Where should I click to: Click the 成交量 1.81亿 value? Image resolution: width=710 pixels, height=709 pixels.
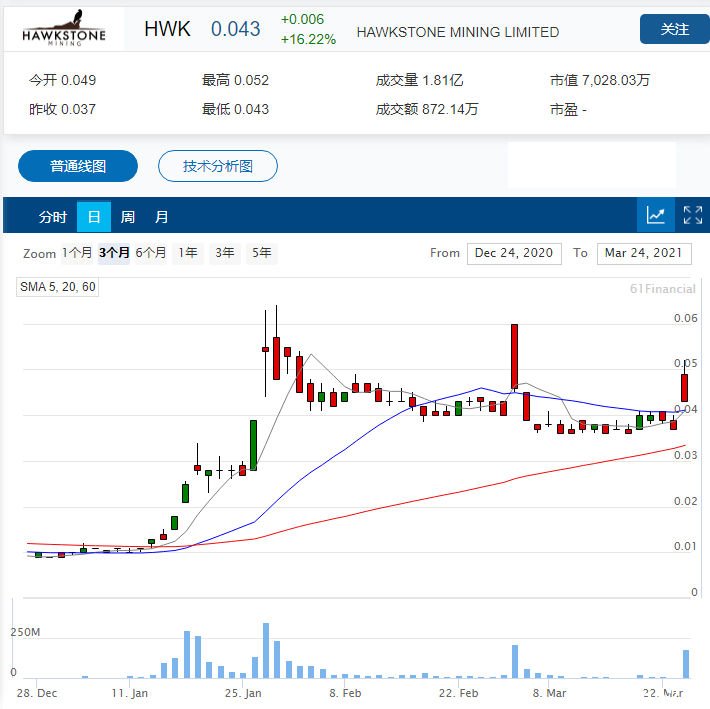(x=419, y=80)
